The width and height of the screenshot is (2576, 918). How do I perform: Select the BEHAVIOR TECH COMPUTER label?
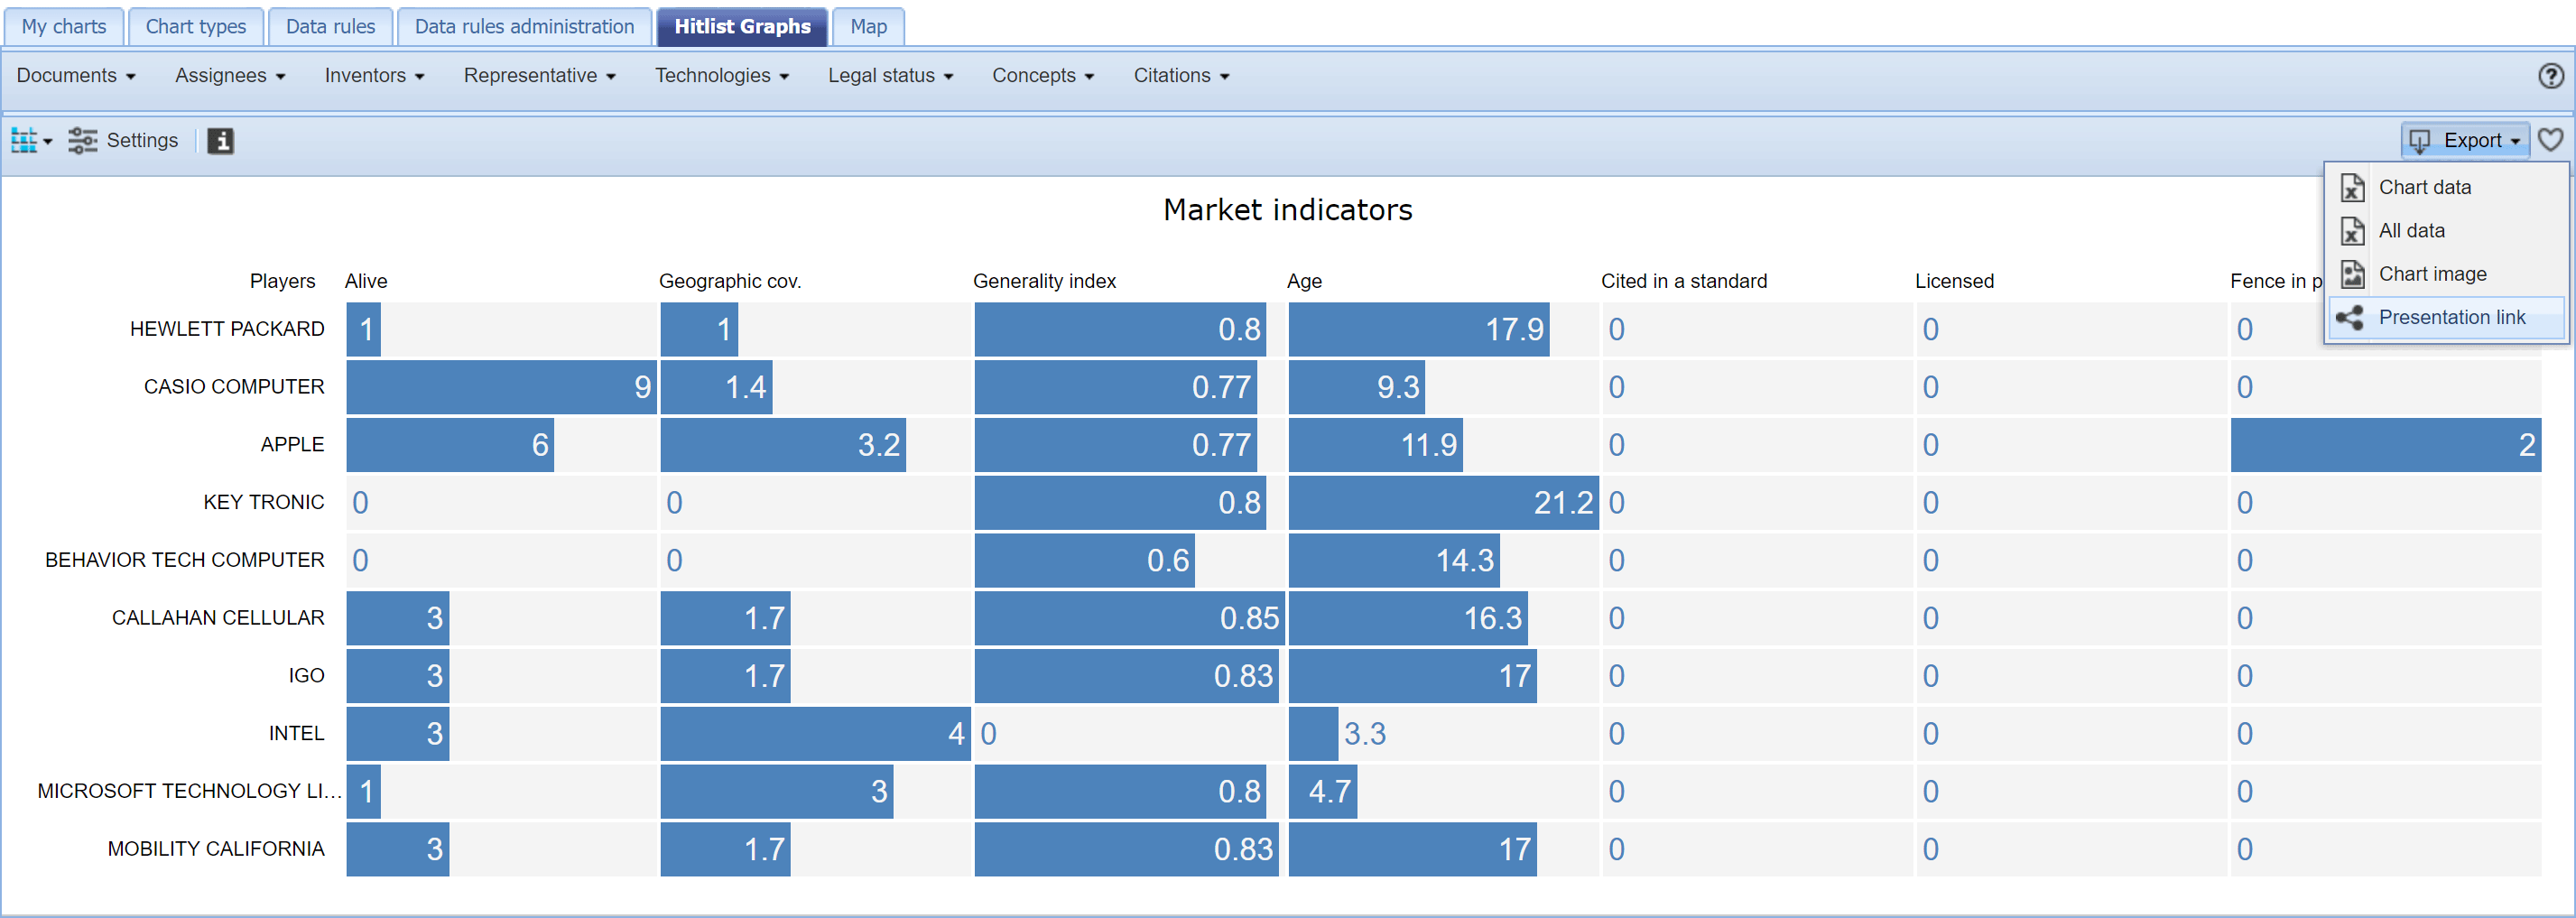coord(185,561)
